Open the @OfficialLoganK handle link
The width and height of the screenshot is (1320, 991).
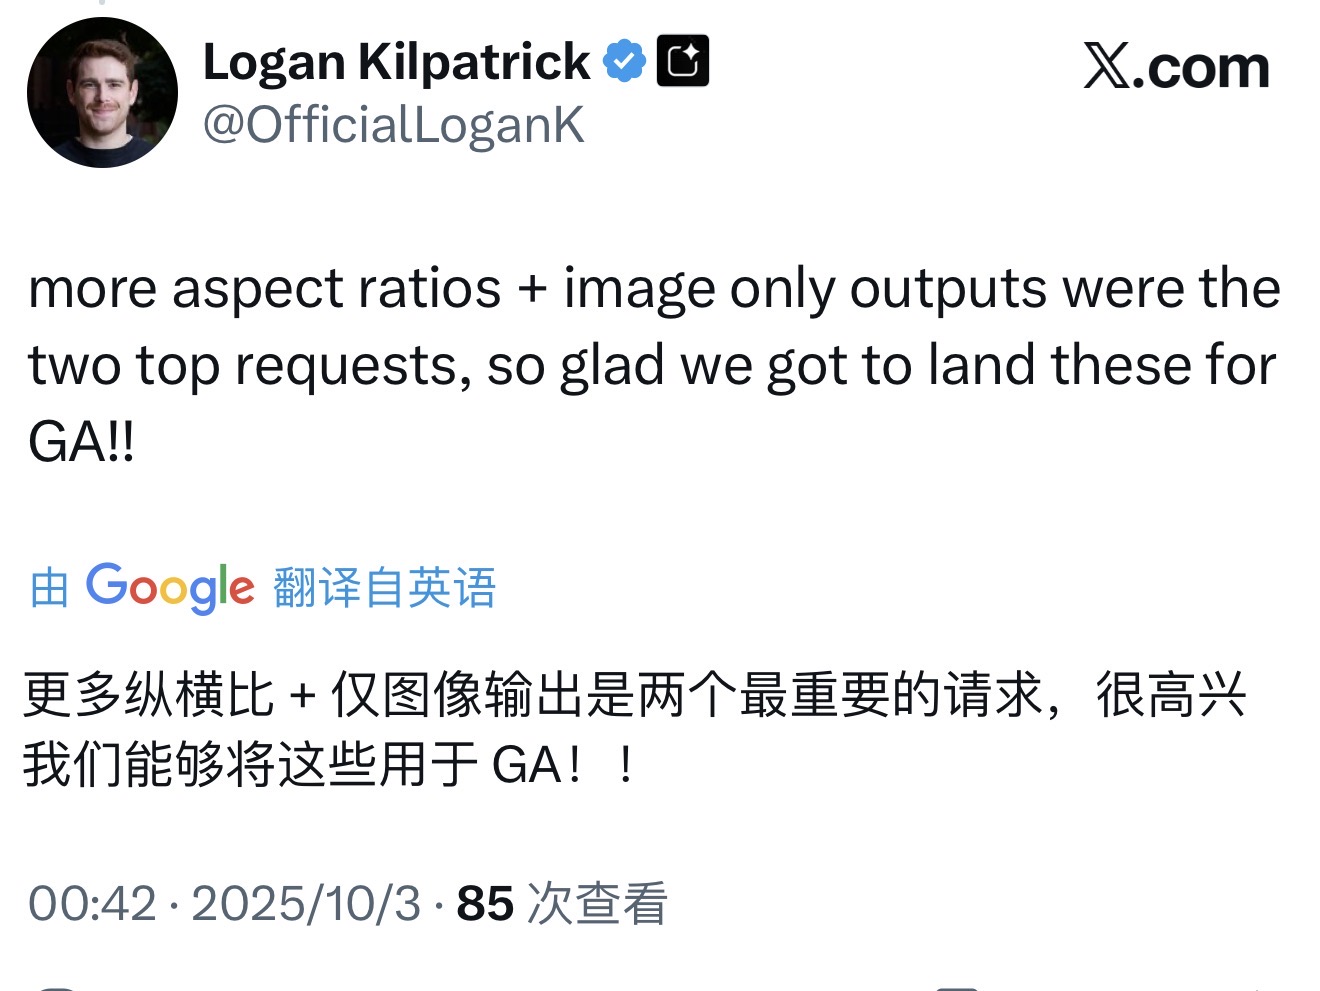point(393,126)
